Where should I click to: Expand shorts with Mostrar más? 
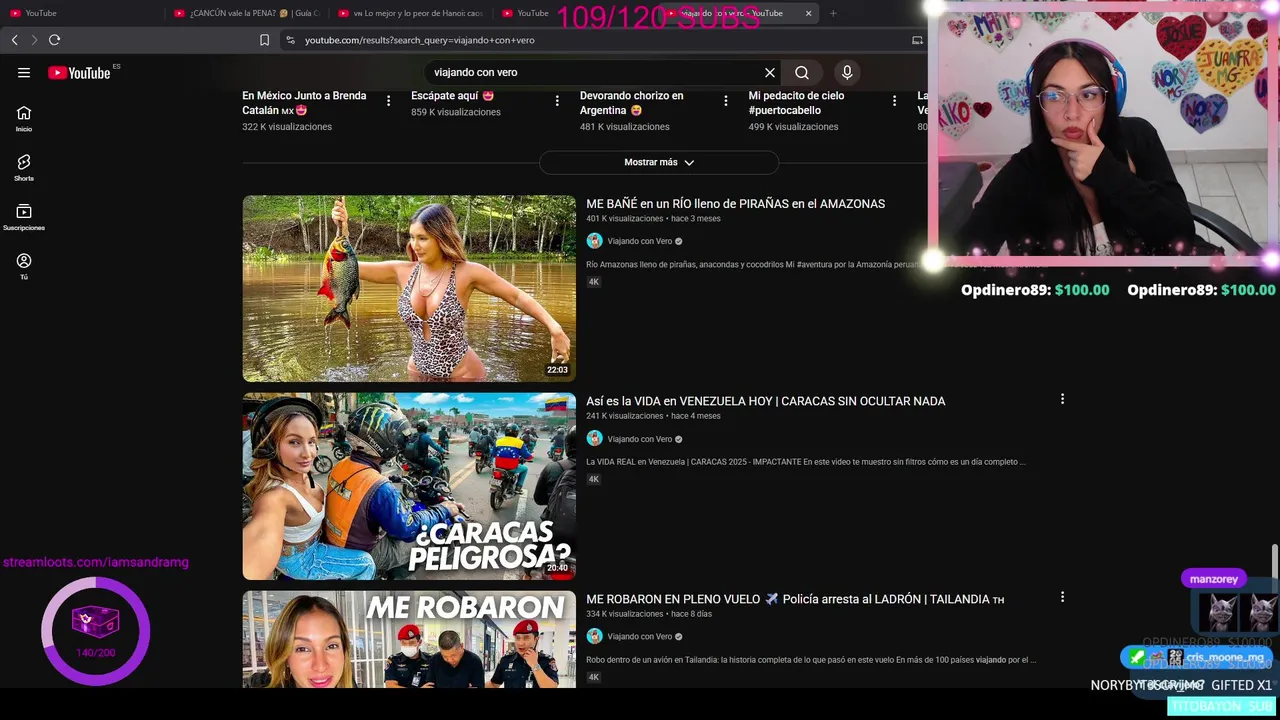point(659,162)
